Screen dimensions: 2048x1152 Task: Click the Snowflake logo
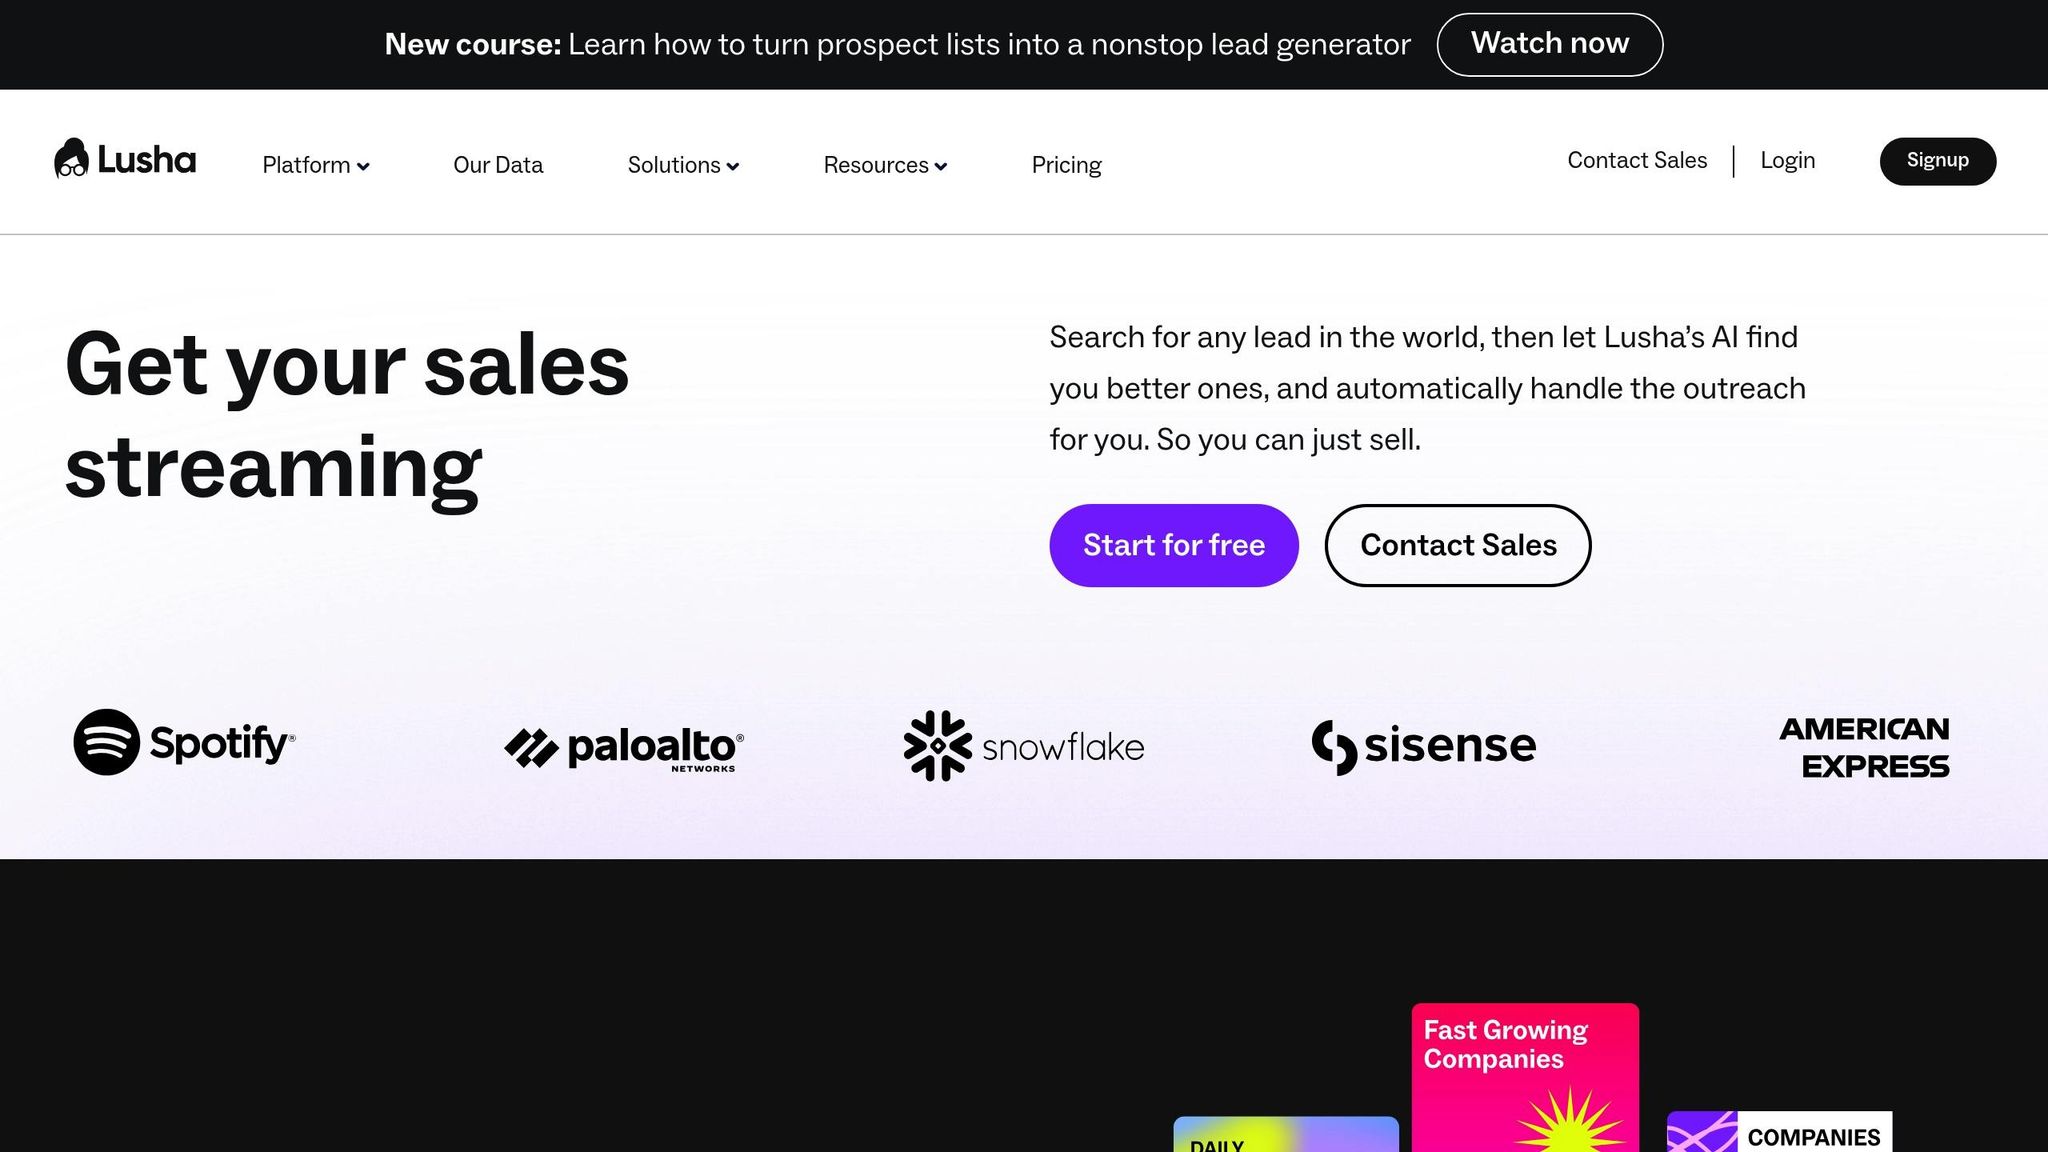coord(1023,746)
